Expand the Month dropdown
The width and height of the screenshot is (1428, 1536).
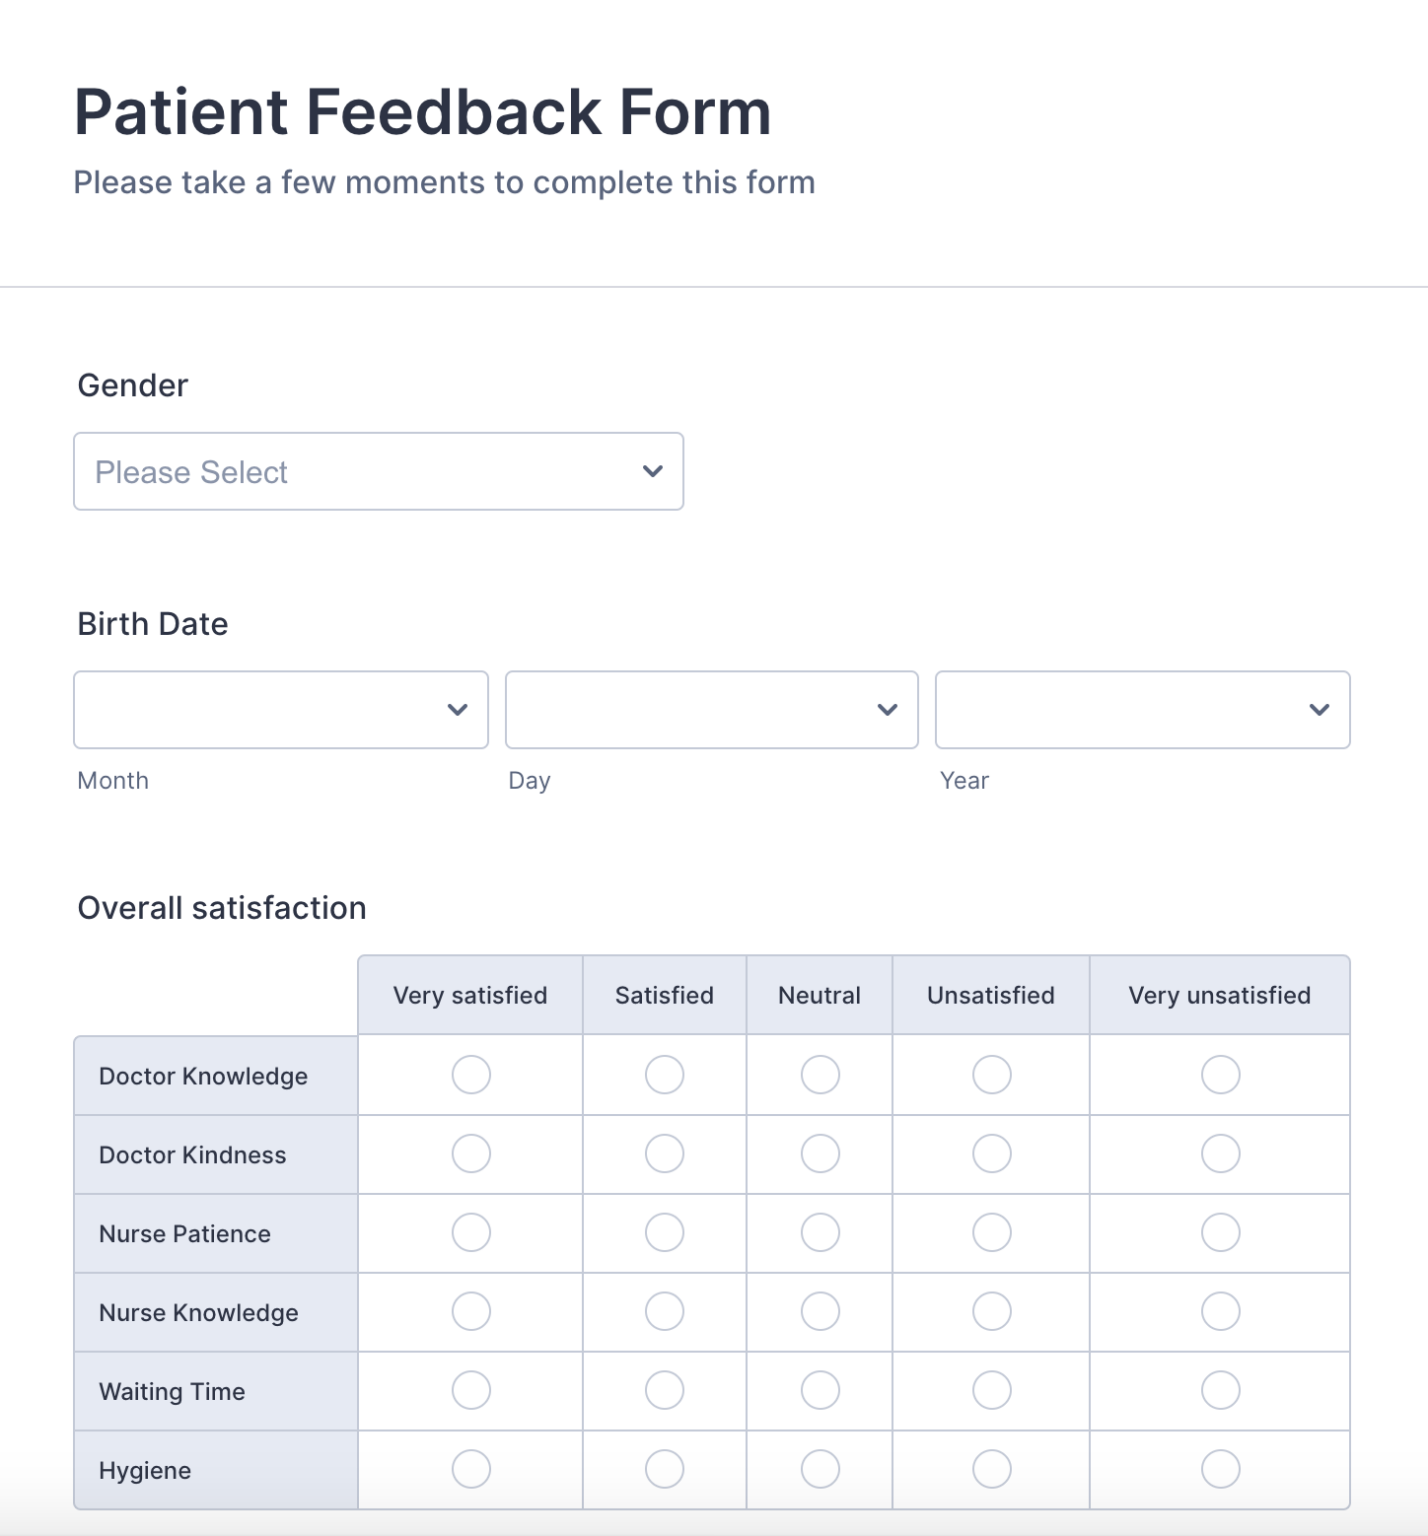click(280, 710)
